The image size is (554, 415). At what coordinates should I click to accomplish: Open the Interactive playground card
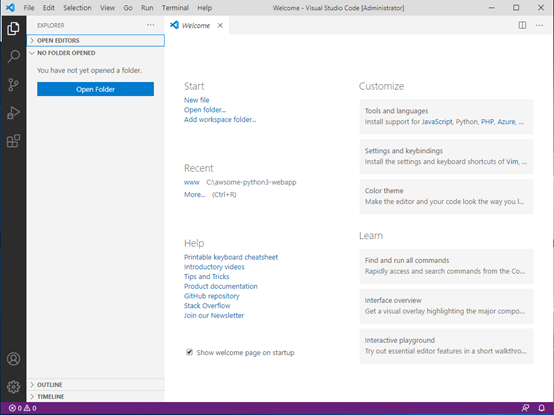click(x=446, y=346)
